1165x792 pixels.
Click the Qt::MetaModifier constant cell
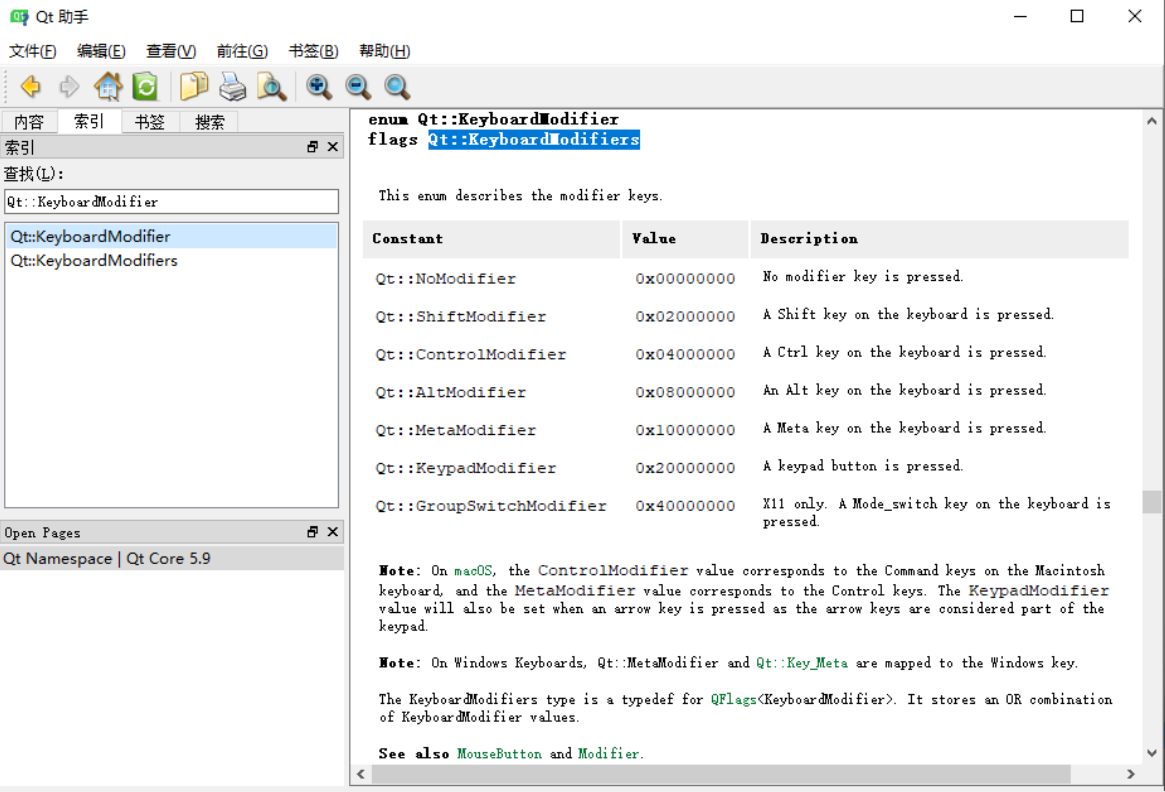(x=455, y=430)
